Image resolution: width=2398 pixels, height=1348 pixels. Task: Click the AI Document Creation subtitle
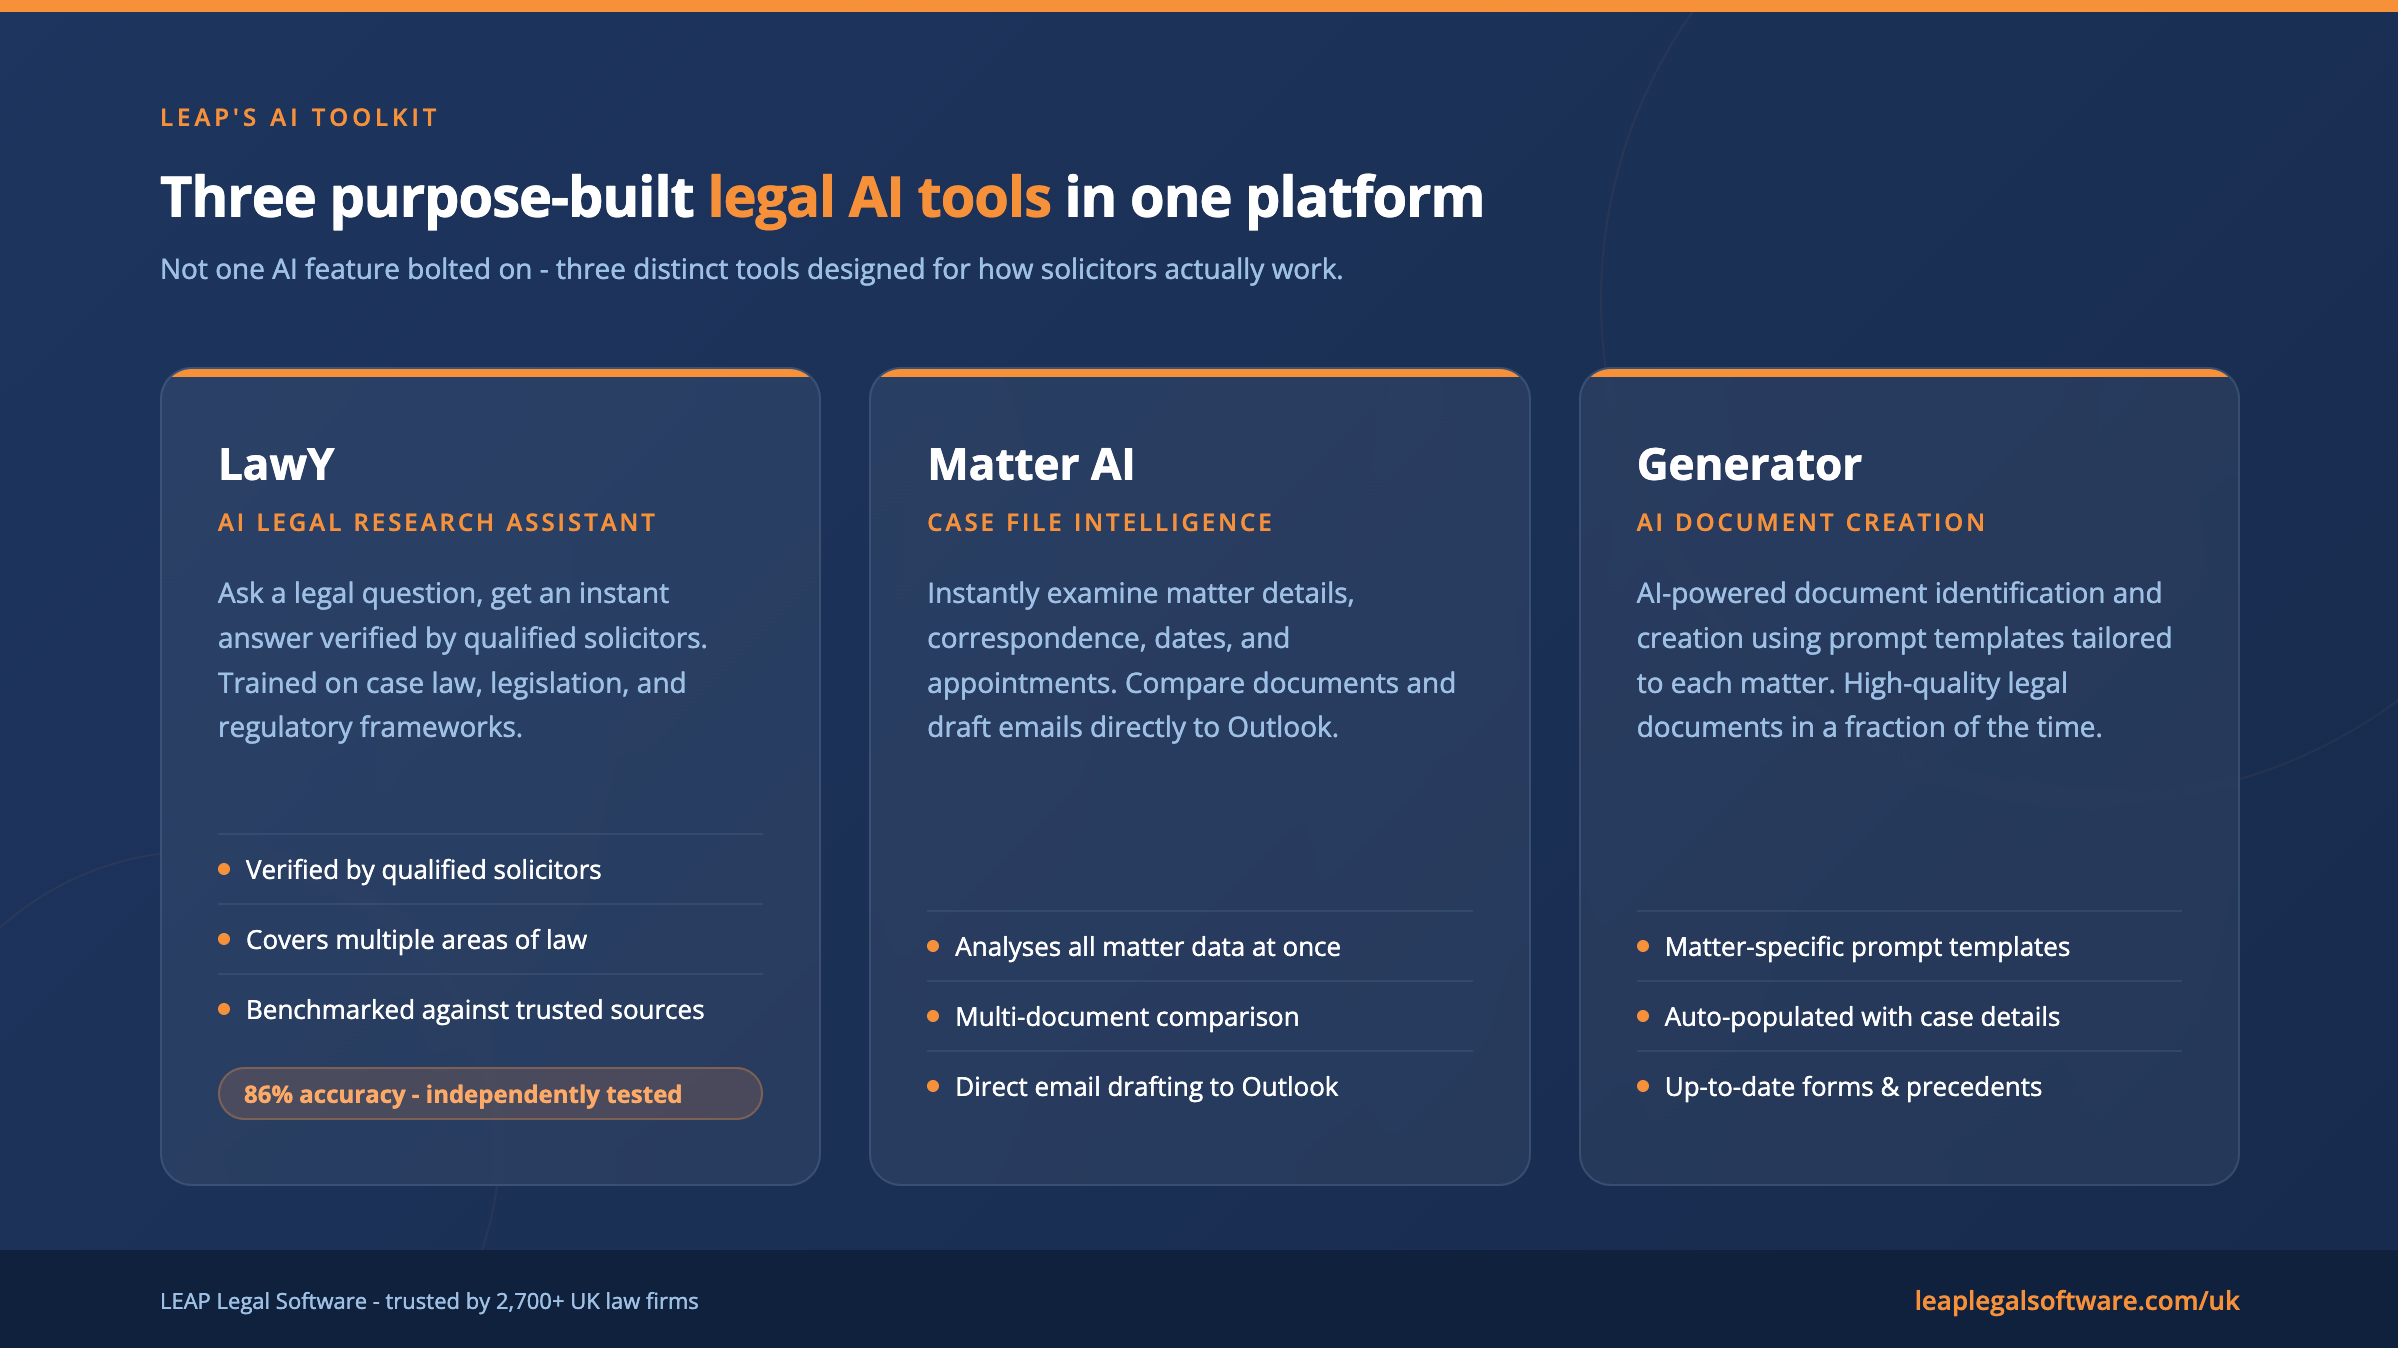pyautogui.click(x=1811, y=522)
